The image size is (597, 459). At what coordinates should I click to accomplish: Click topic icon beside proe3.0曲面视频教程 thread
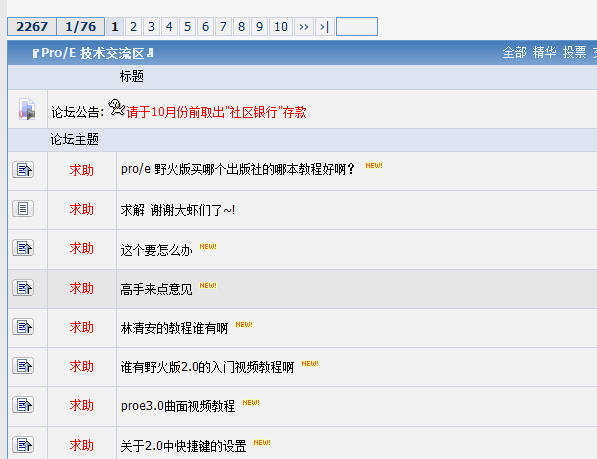coord(23,405)
